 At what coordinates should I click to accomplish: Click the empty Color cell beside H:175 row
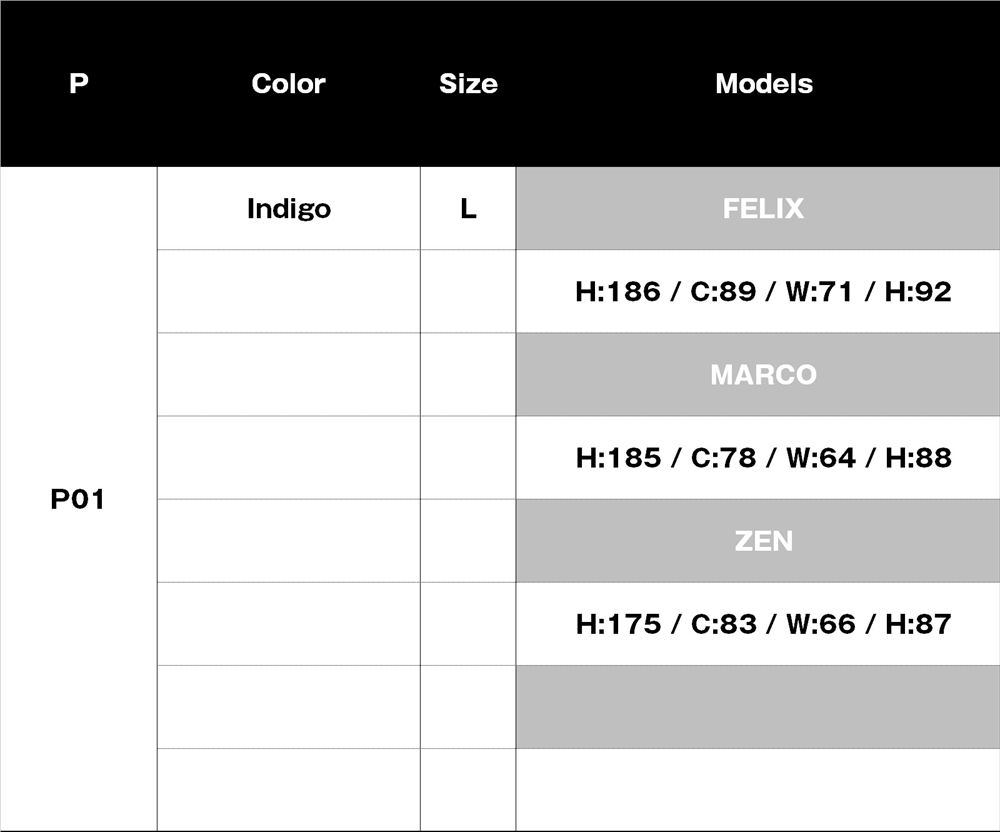tap(288, 624)
